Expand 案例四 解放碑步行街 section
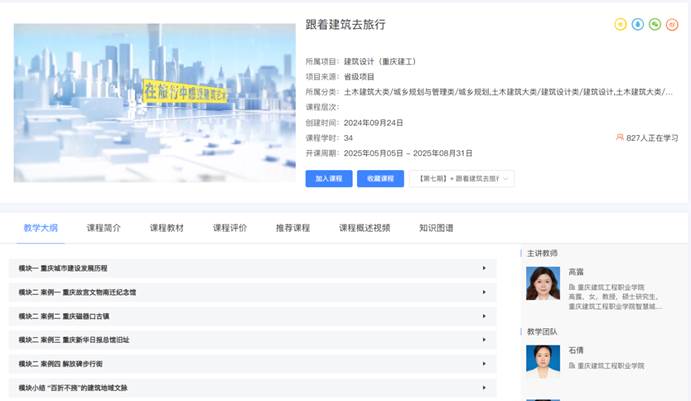 [x=484, y=363]
